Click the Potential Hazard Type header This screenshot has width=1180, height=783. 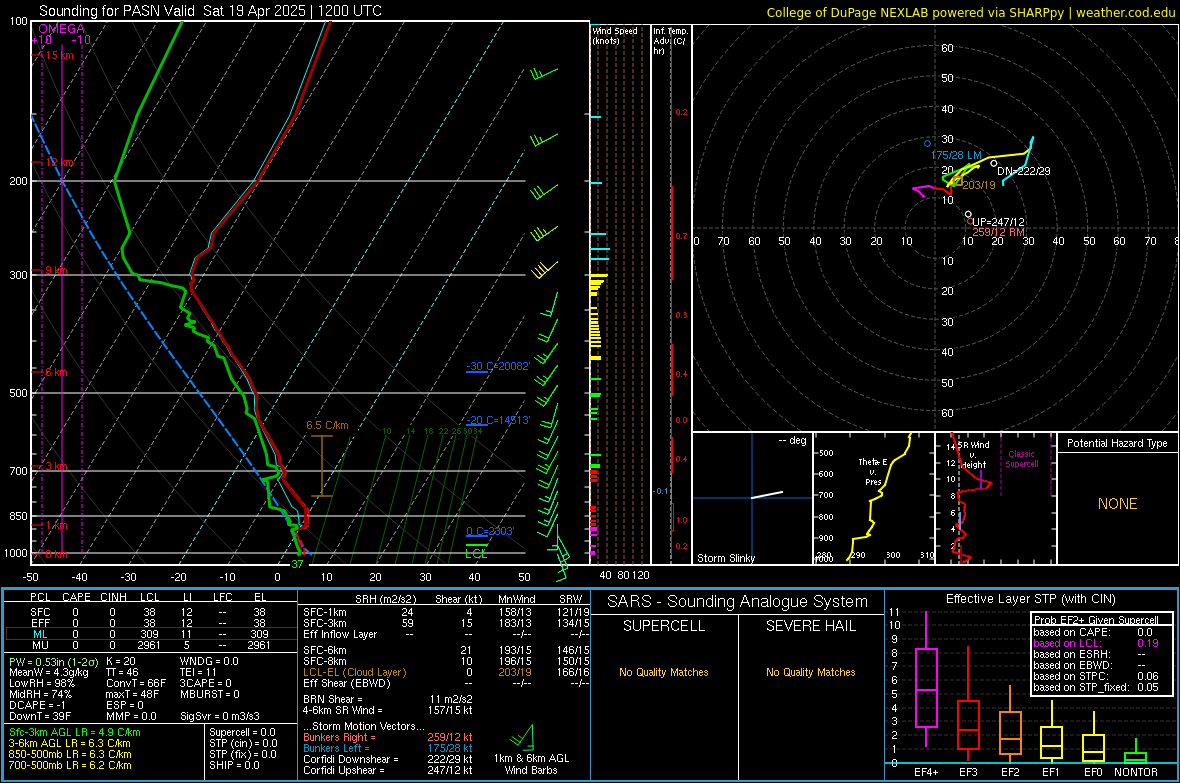[x=1117, y=443]
